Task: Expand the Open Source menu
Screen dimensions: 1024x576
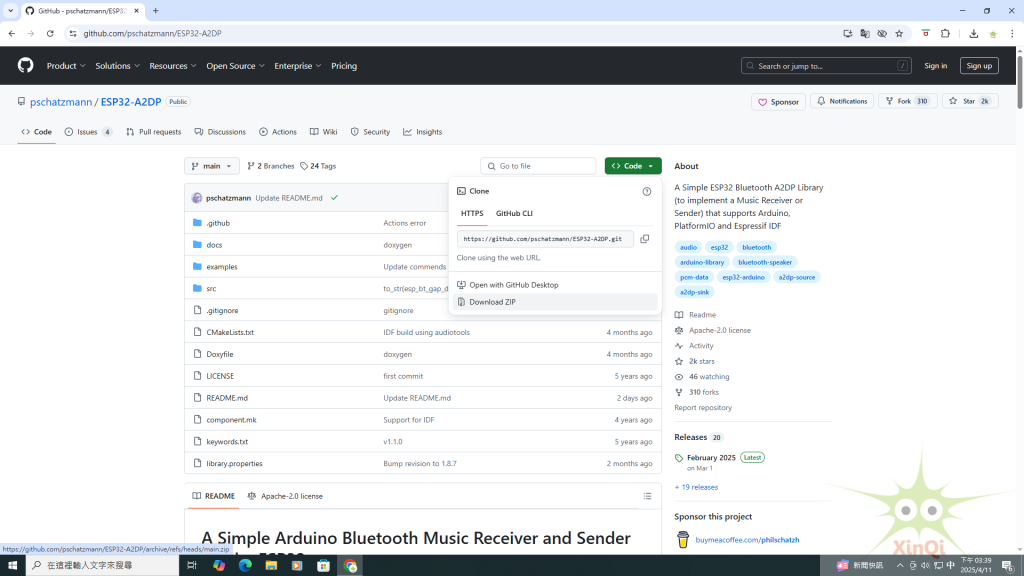Action: 235,66
